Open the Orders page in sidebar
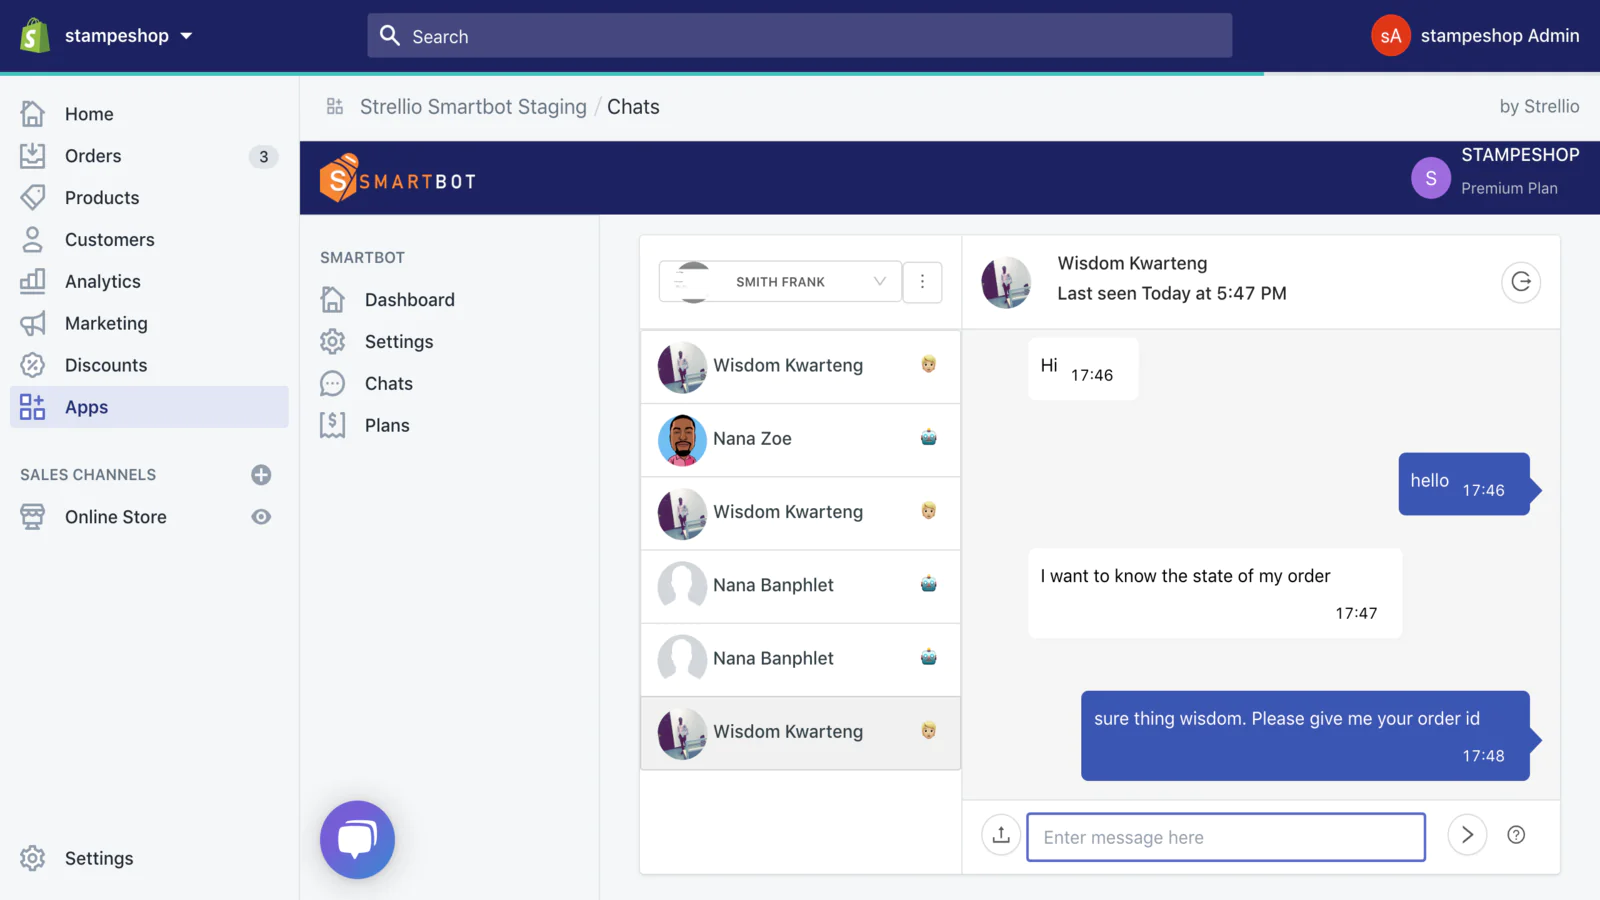Viewport: 1600px width, 900px height. 93,156
